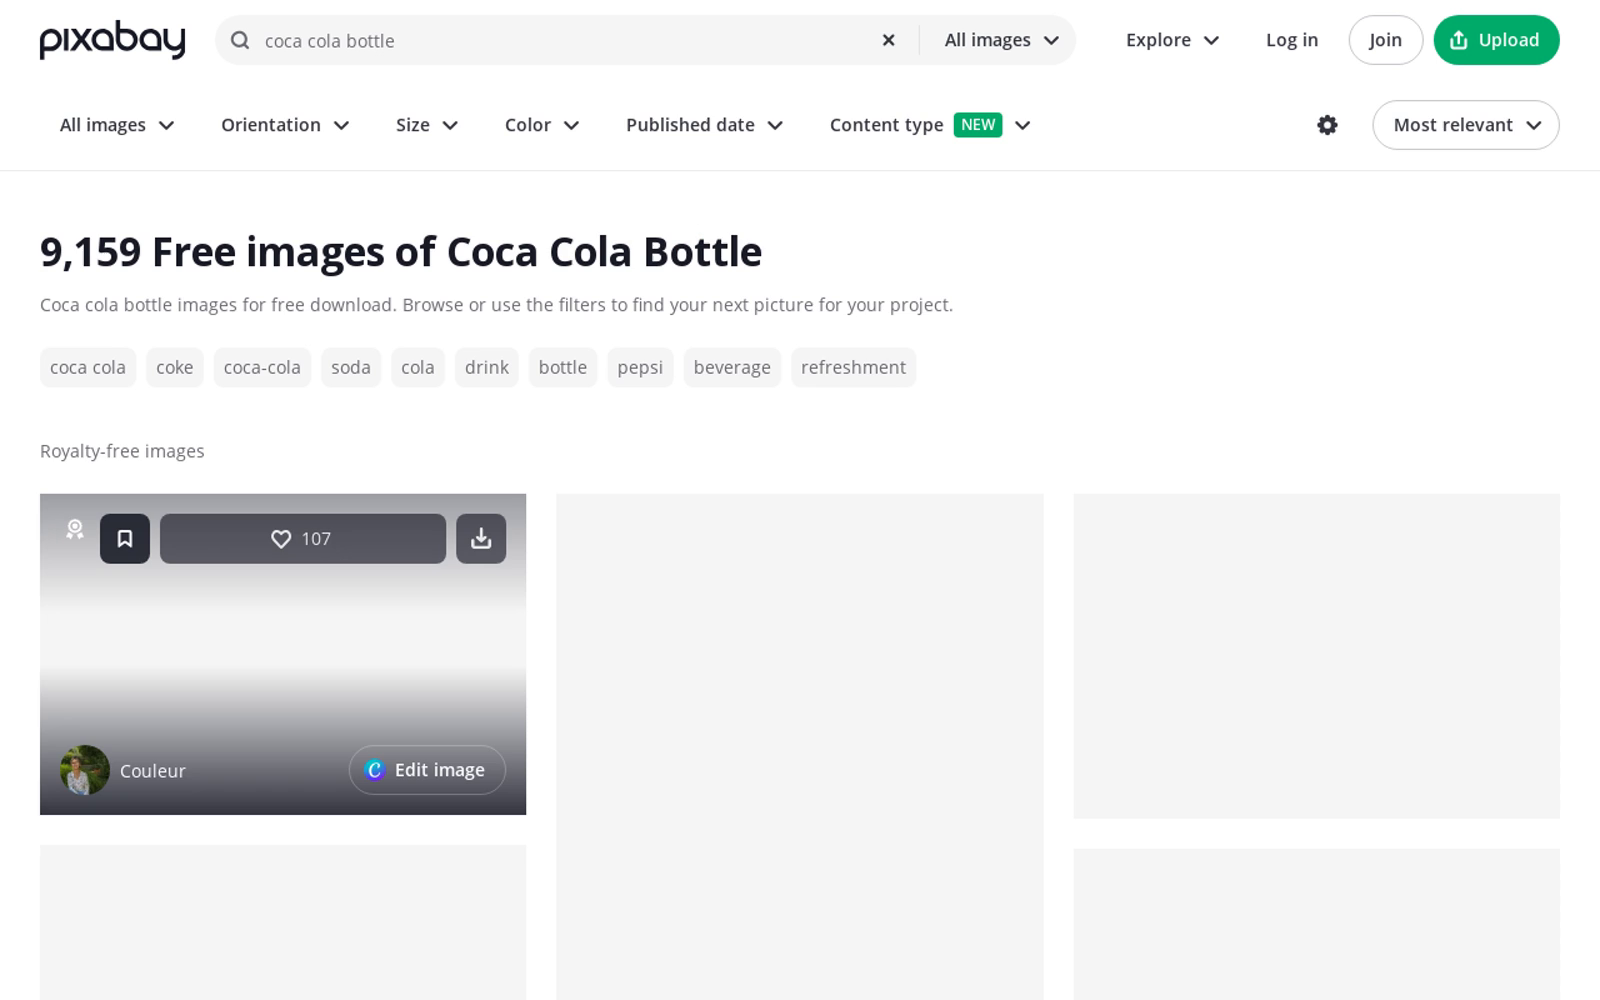The width and height of the screenshot is (1600, 1000).
Task: Select the 'coke' tag
Action: pos(175,367)
